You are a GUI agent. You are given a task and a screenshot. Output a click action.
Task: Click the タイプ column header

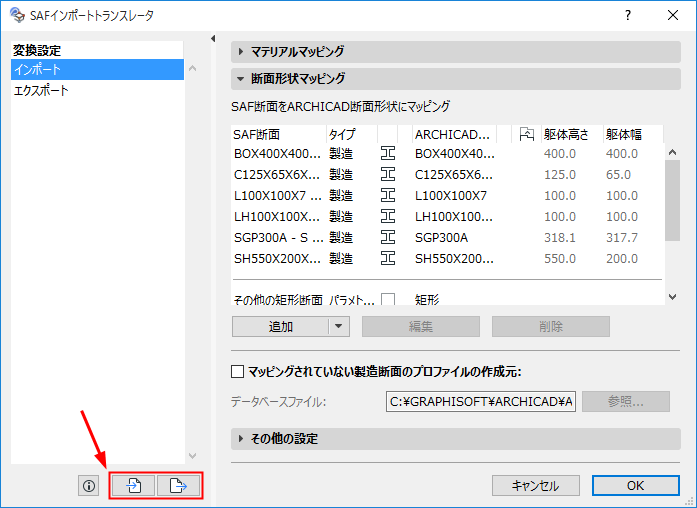(x=352, y=134)
